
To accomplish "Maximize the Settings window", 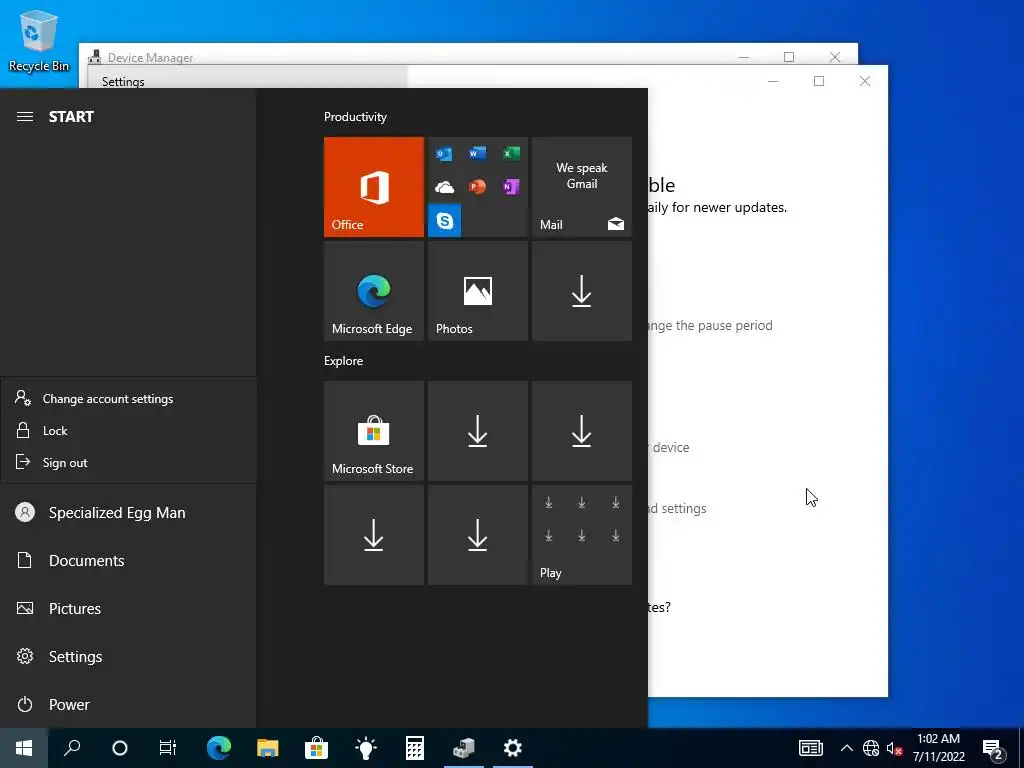I will click(x=819, y=81).
